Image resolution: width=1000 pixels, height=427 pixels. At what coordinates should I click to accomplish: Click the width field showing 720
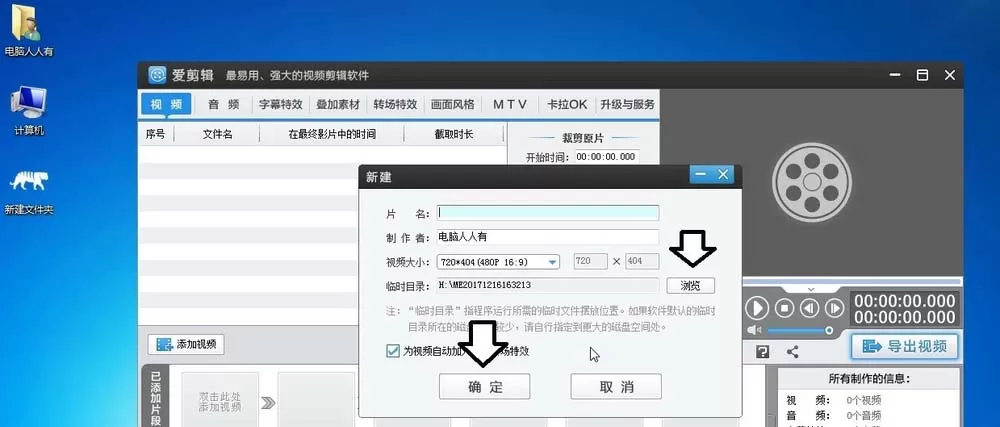(x=591, y=261)
